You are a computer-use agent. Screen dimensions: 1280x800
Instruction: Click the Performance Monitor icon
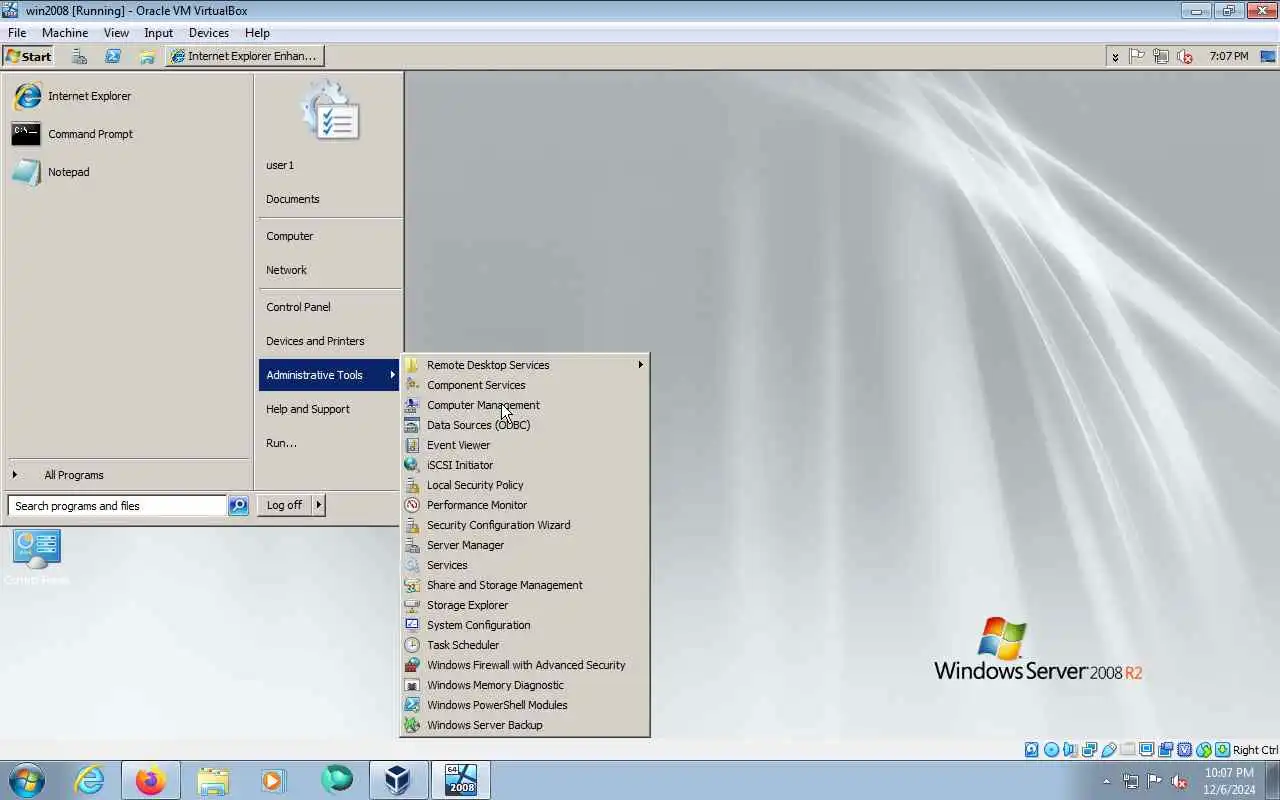412,505
